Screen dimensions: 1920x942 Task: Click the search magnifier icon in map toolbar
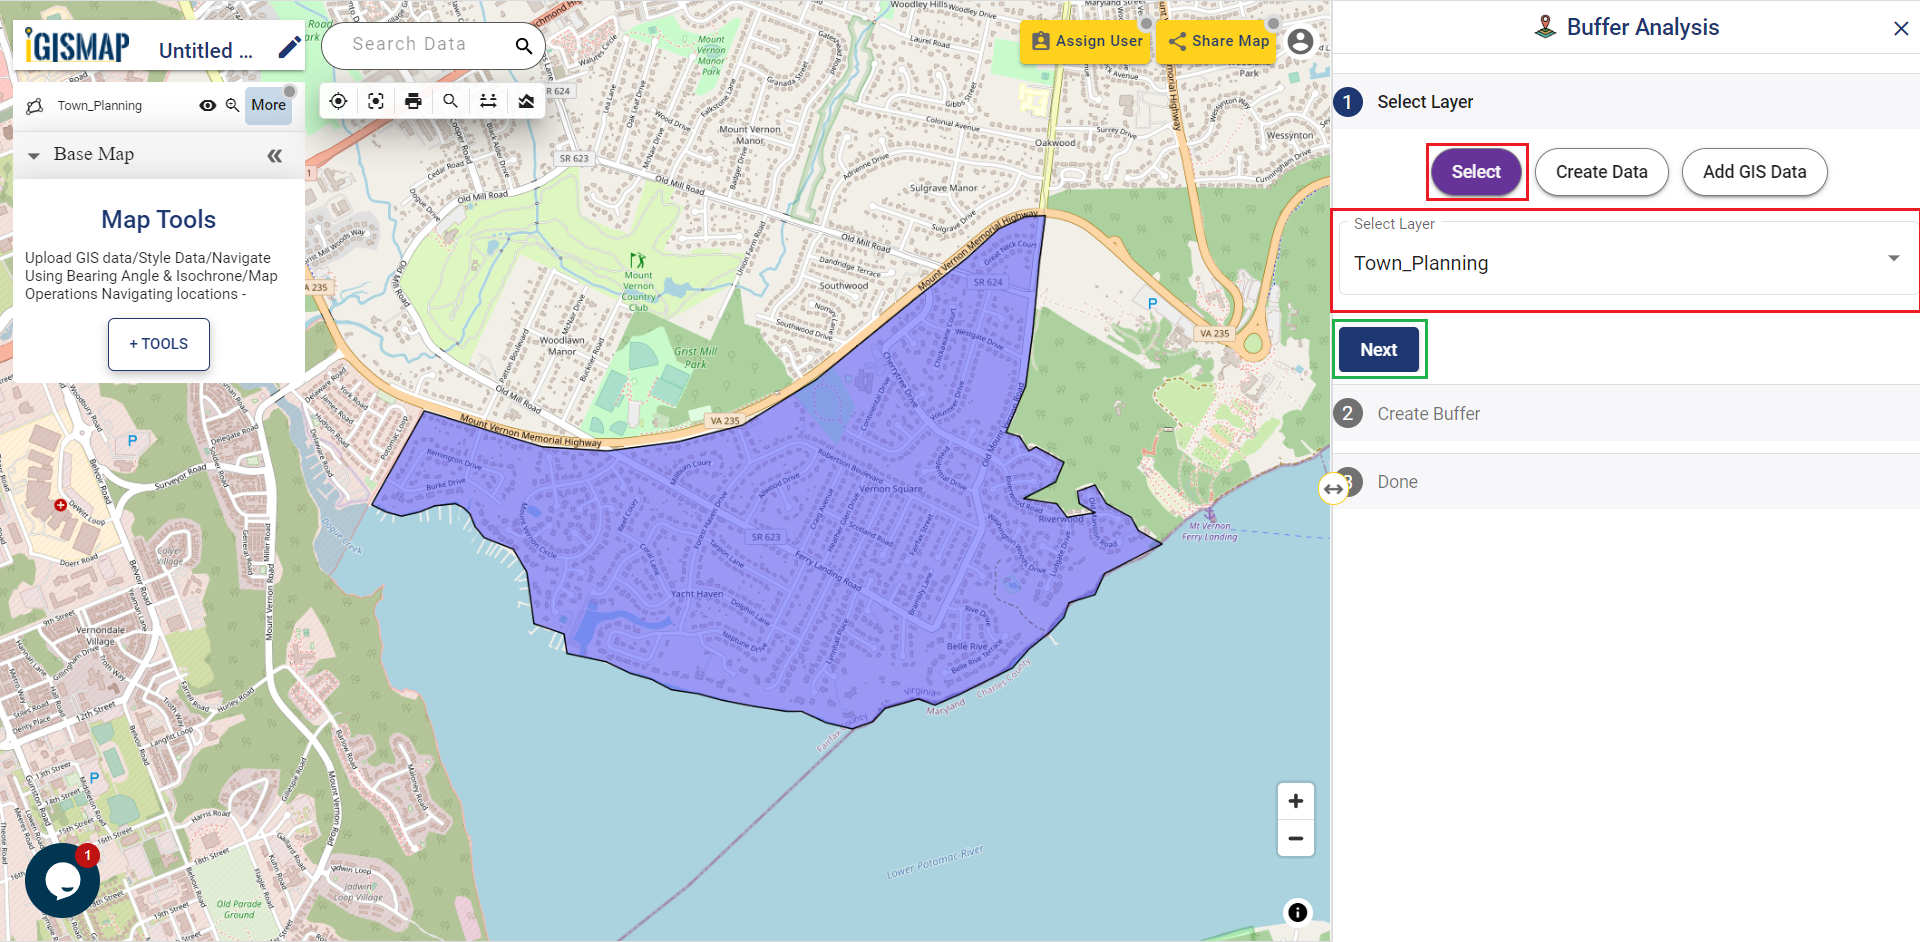pos(450,100)
